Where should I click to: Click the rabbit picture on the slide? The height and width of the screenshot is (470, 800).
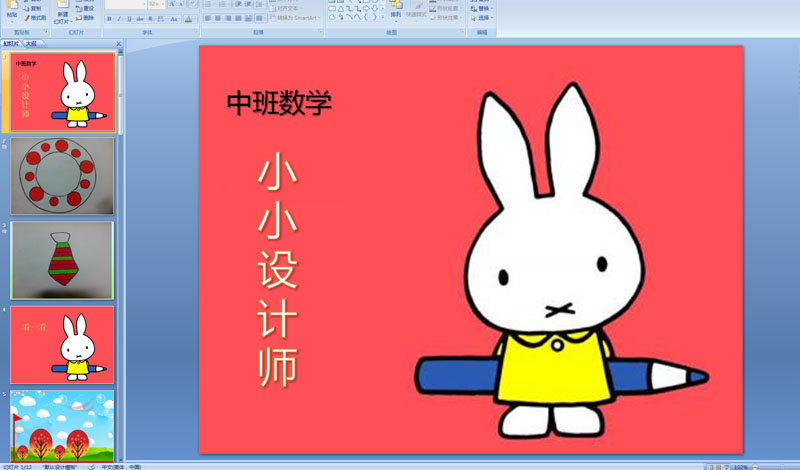[561, 260]
